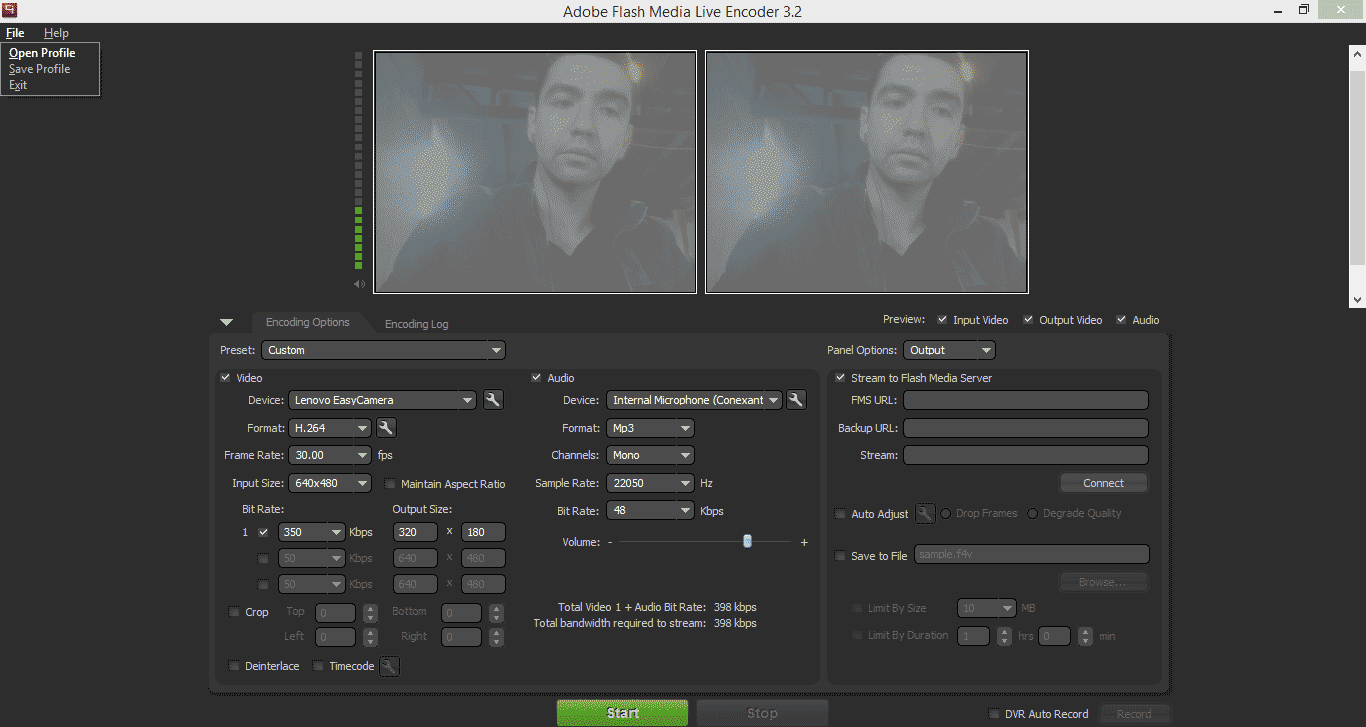Open the Help menu

click(56, 33)
